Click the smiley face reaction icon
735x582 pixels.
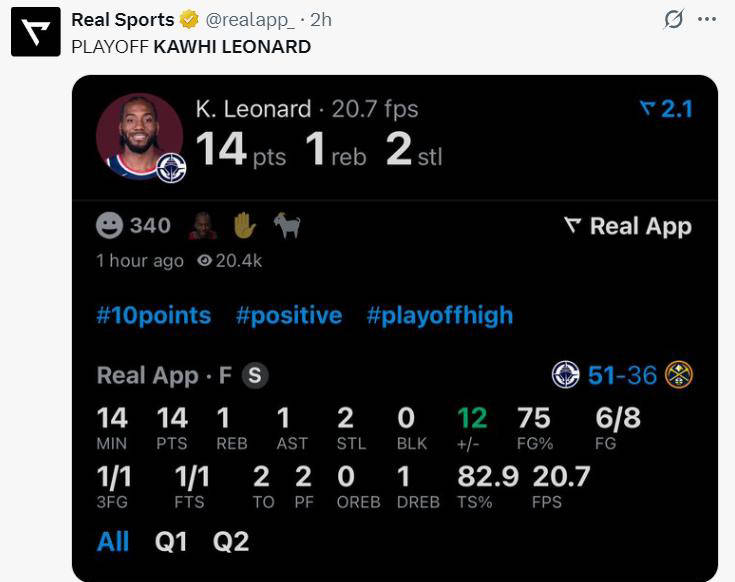tap(109, 226)
